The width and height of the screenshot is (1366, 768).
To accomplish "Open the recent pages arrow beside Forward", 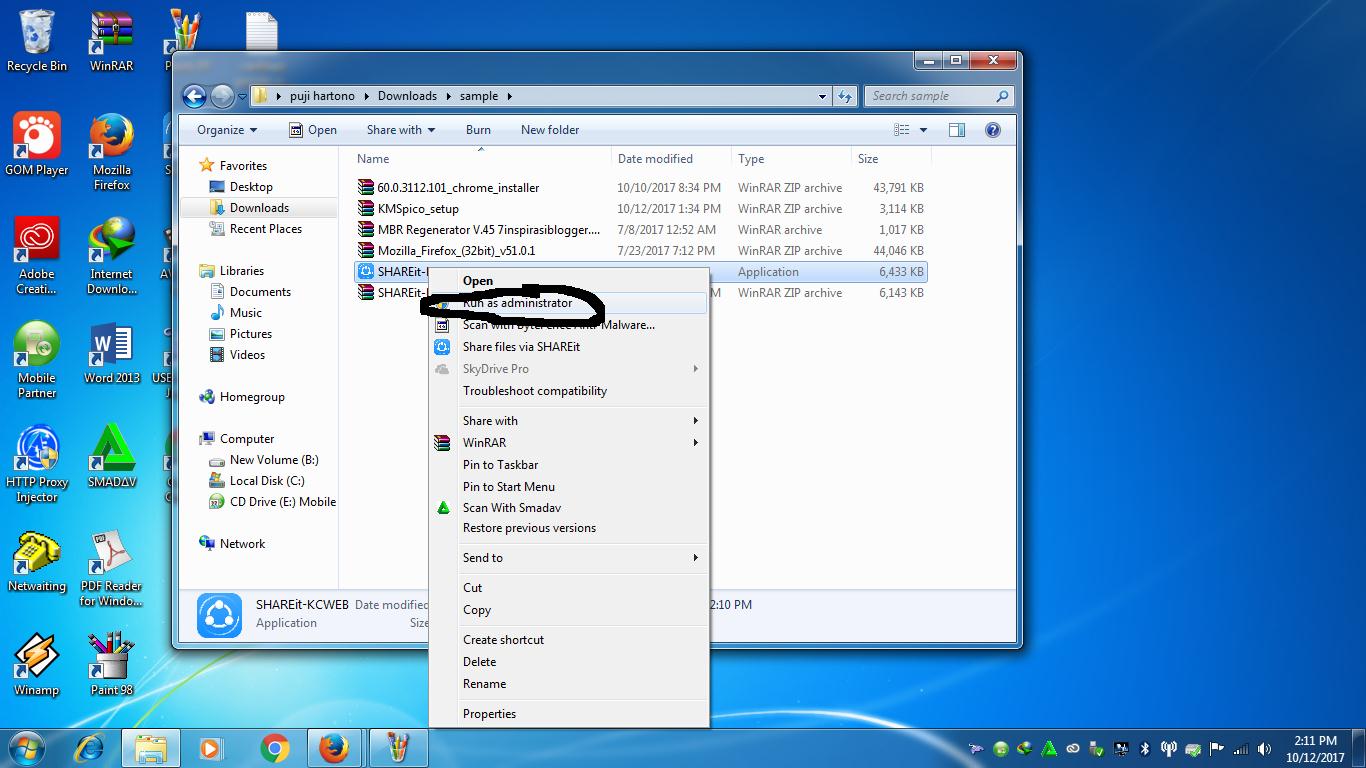I will (241, 96).
